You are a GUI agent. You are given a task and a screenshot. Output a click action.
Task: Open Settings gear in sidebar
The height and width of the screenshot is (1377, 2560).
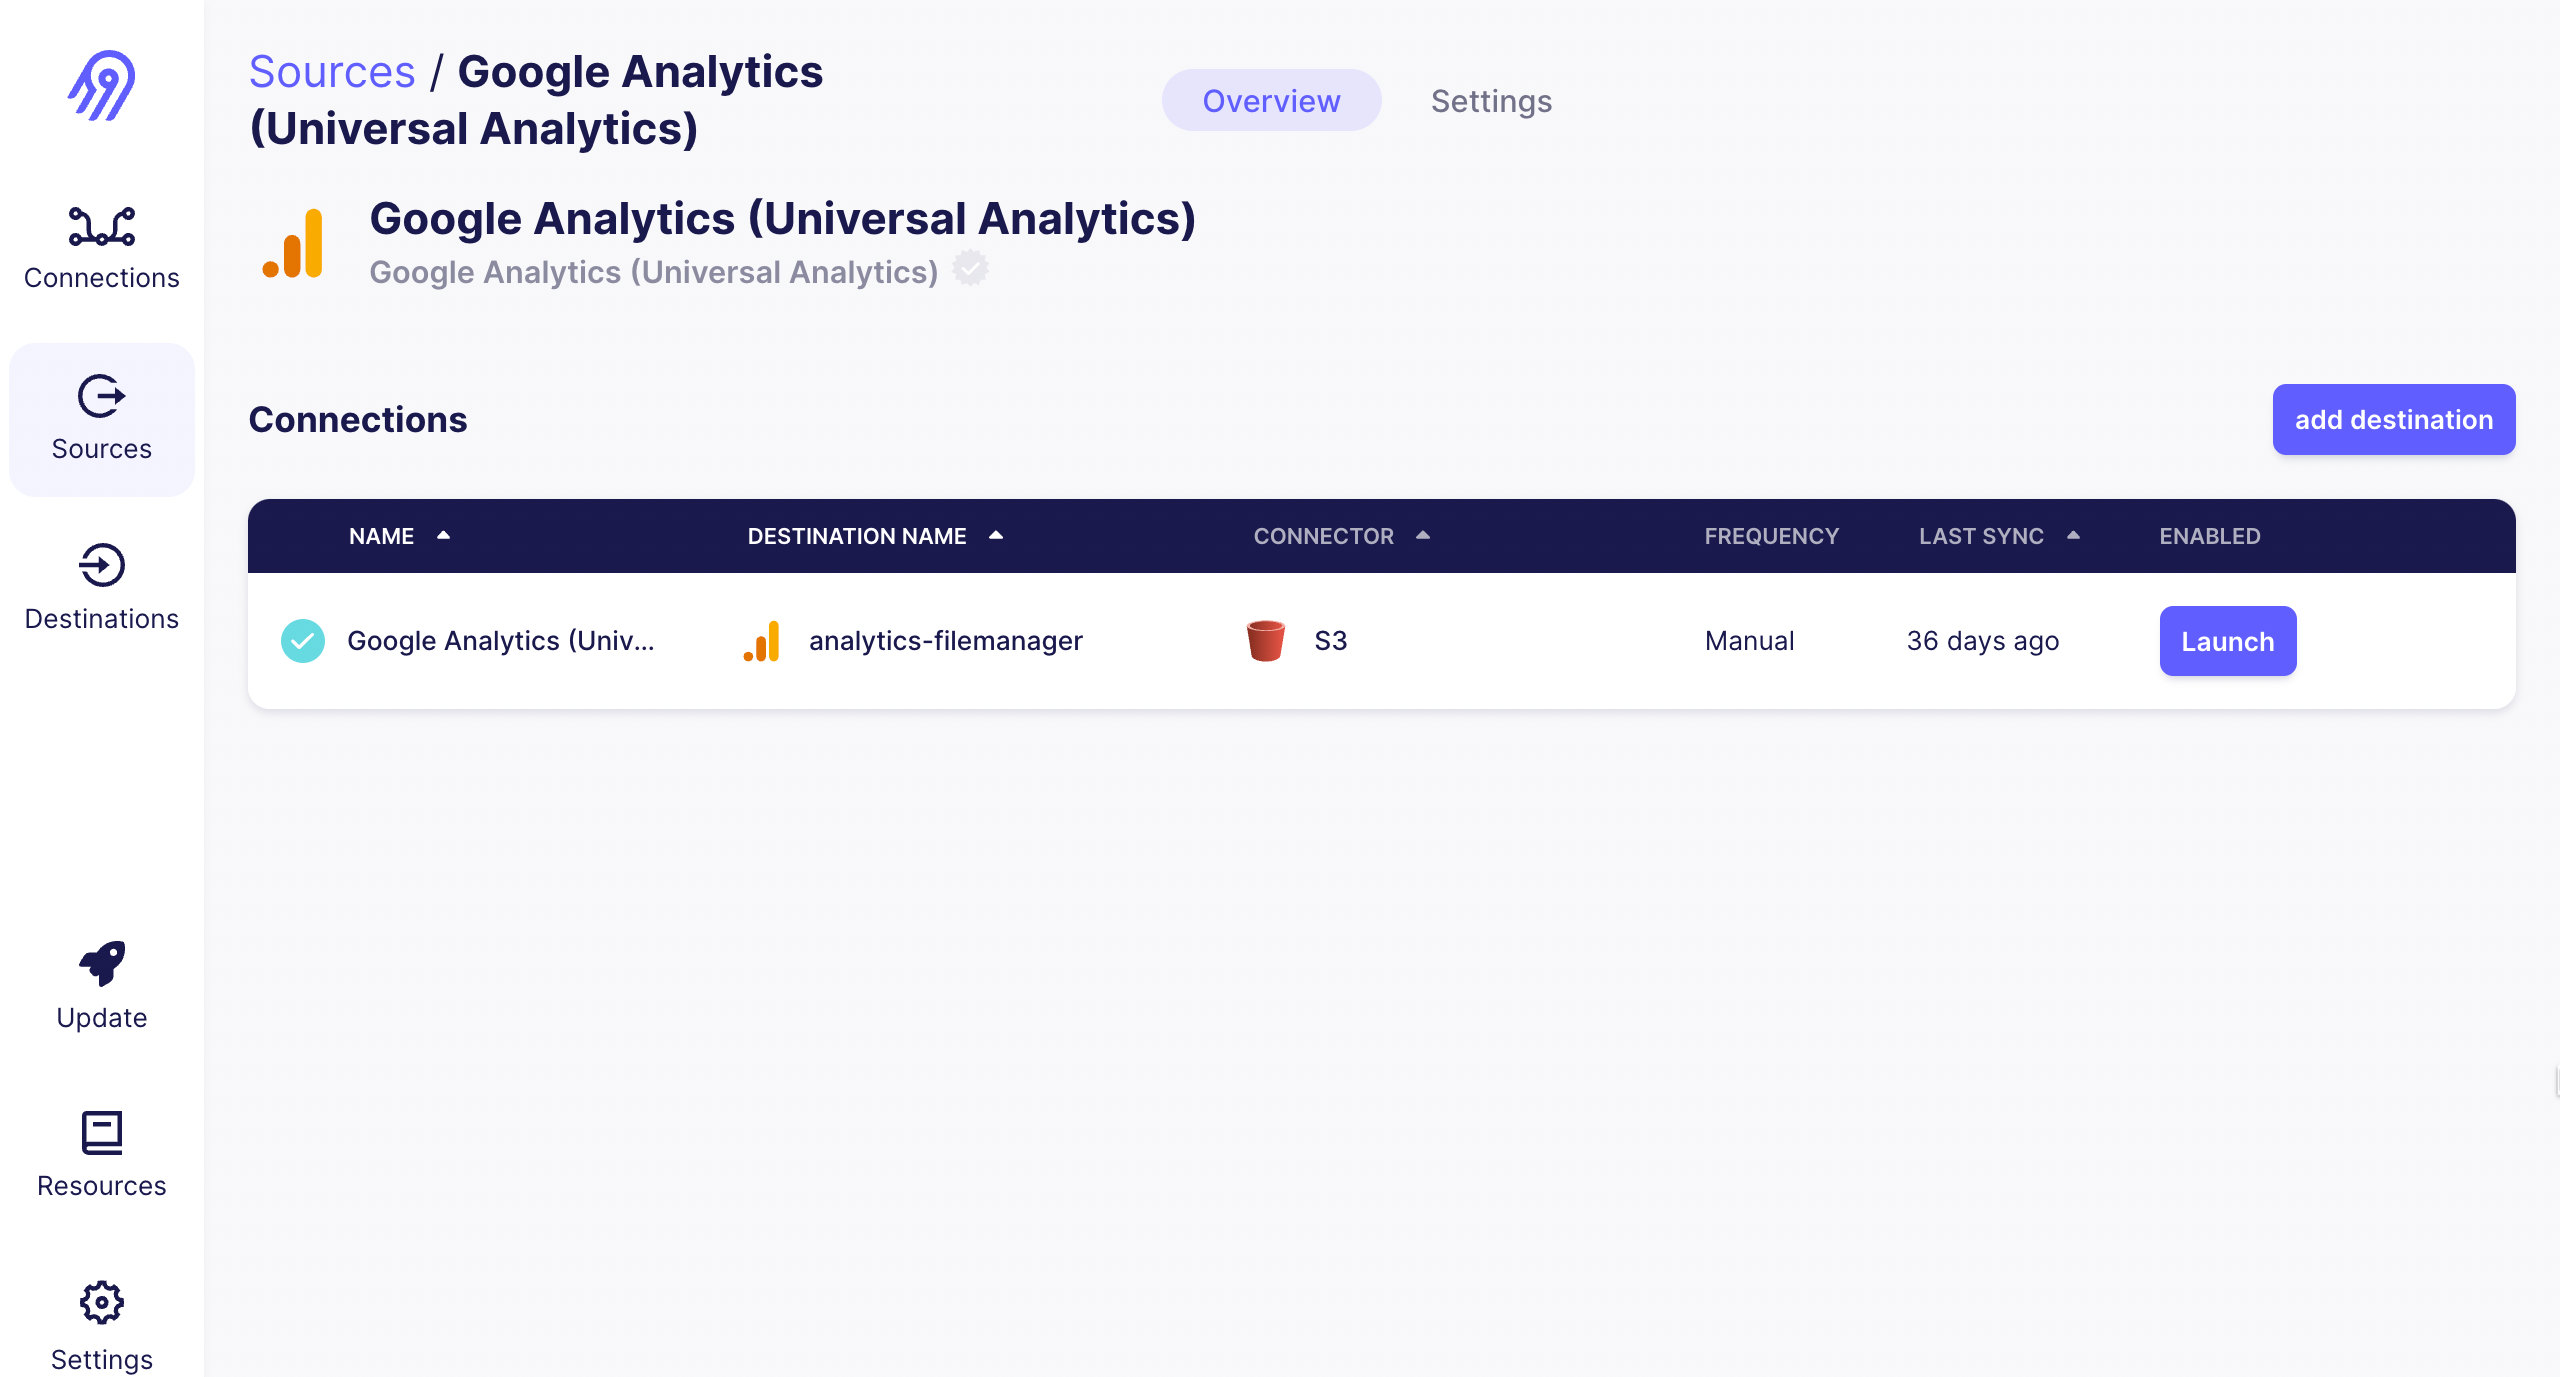102,1303
